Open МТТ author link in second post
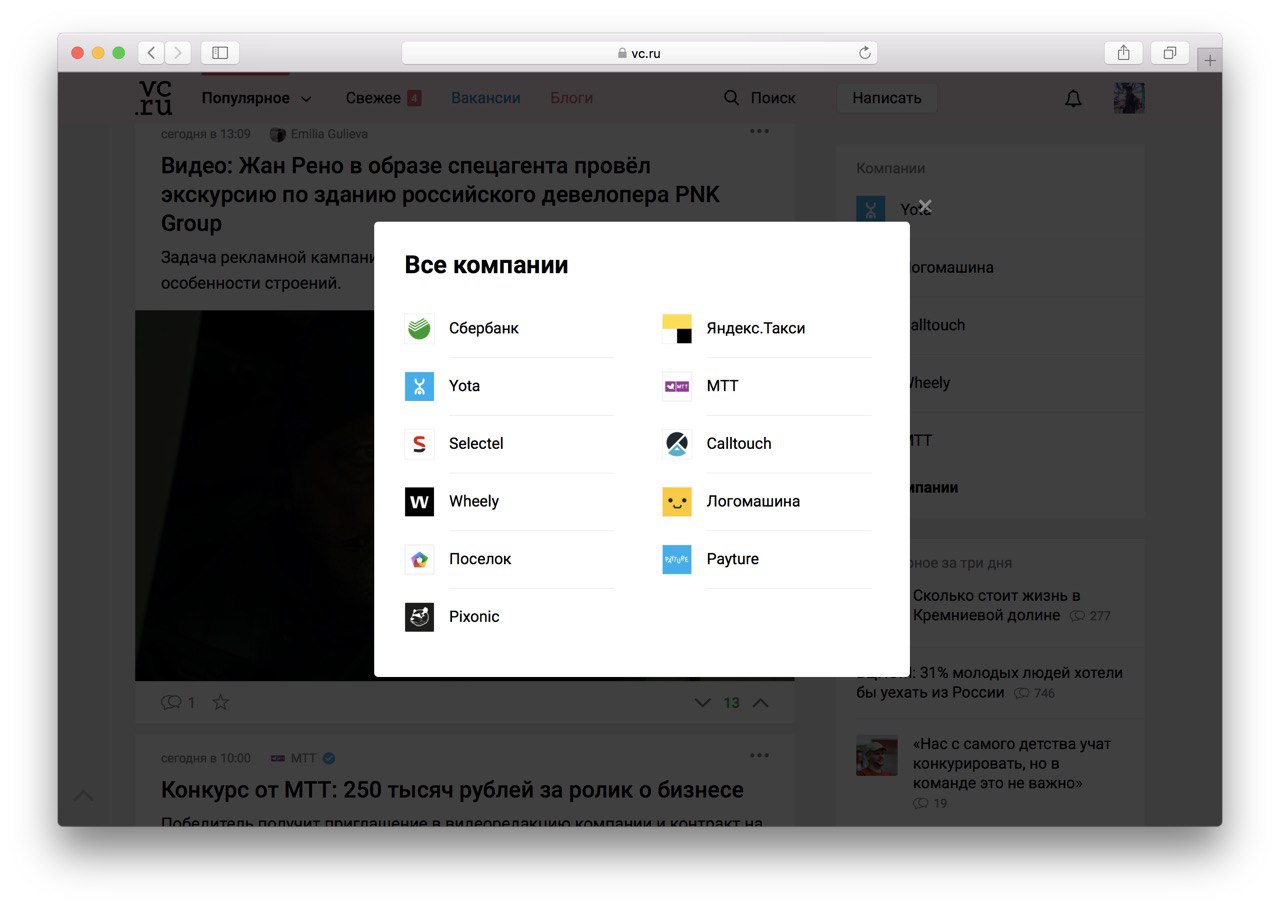This screenshot has width=1280, height=909. (x=303, y=758)
